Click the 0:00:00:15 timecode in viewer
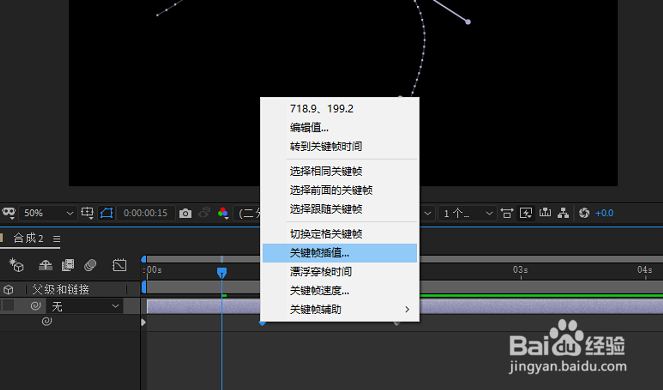The image size is (663, 390). pos(145,213)
